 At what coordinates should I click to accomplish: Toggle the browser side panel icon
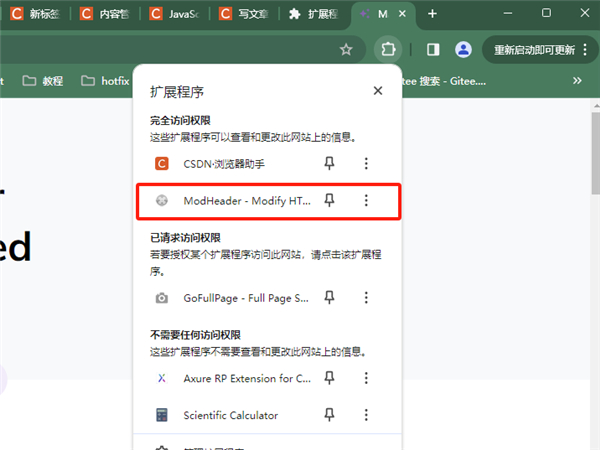[x=433, y=49]
